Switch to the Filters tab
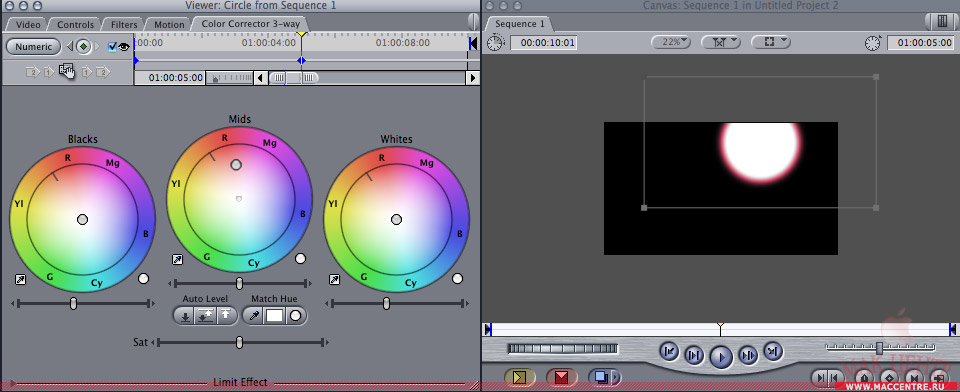This screenshot has height=392, width=960. (x=124, y=24)
